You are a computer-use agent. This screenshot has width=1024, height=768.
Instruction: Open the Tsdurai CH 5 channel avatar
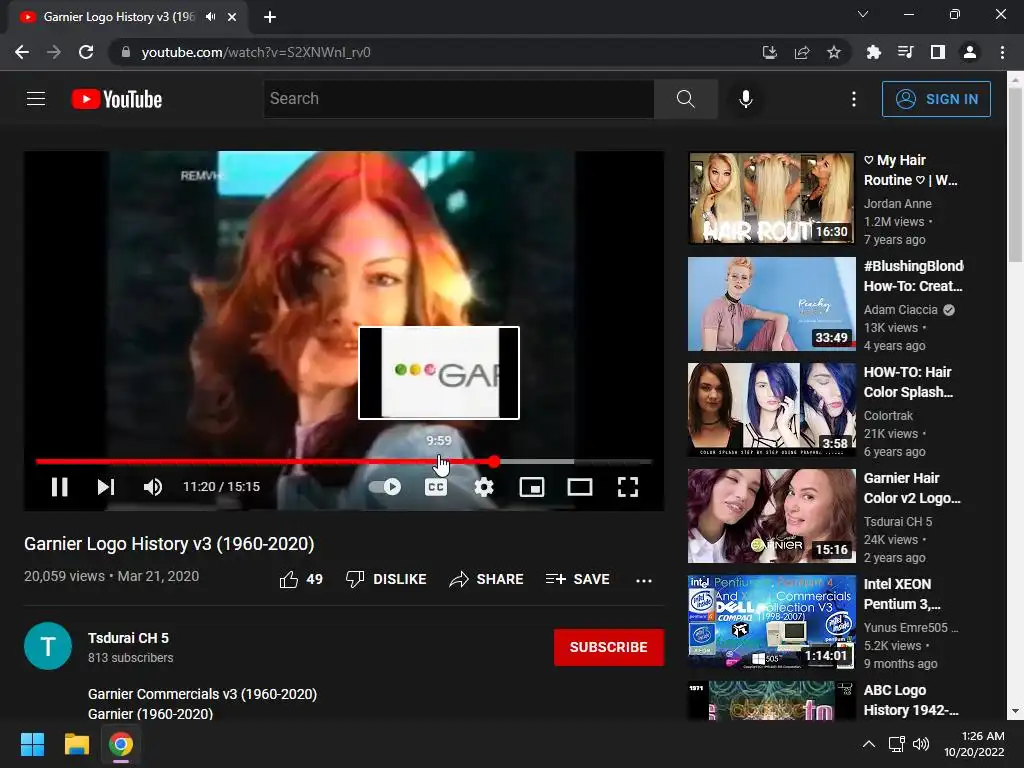(x=48, y=646)
